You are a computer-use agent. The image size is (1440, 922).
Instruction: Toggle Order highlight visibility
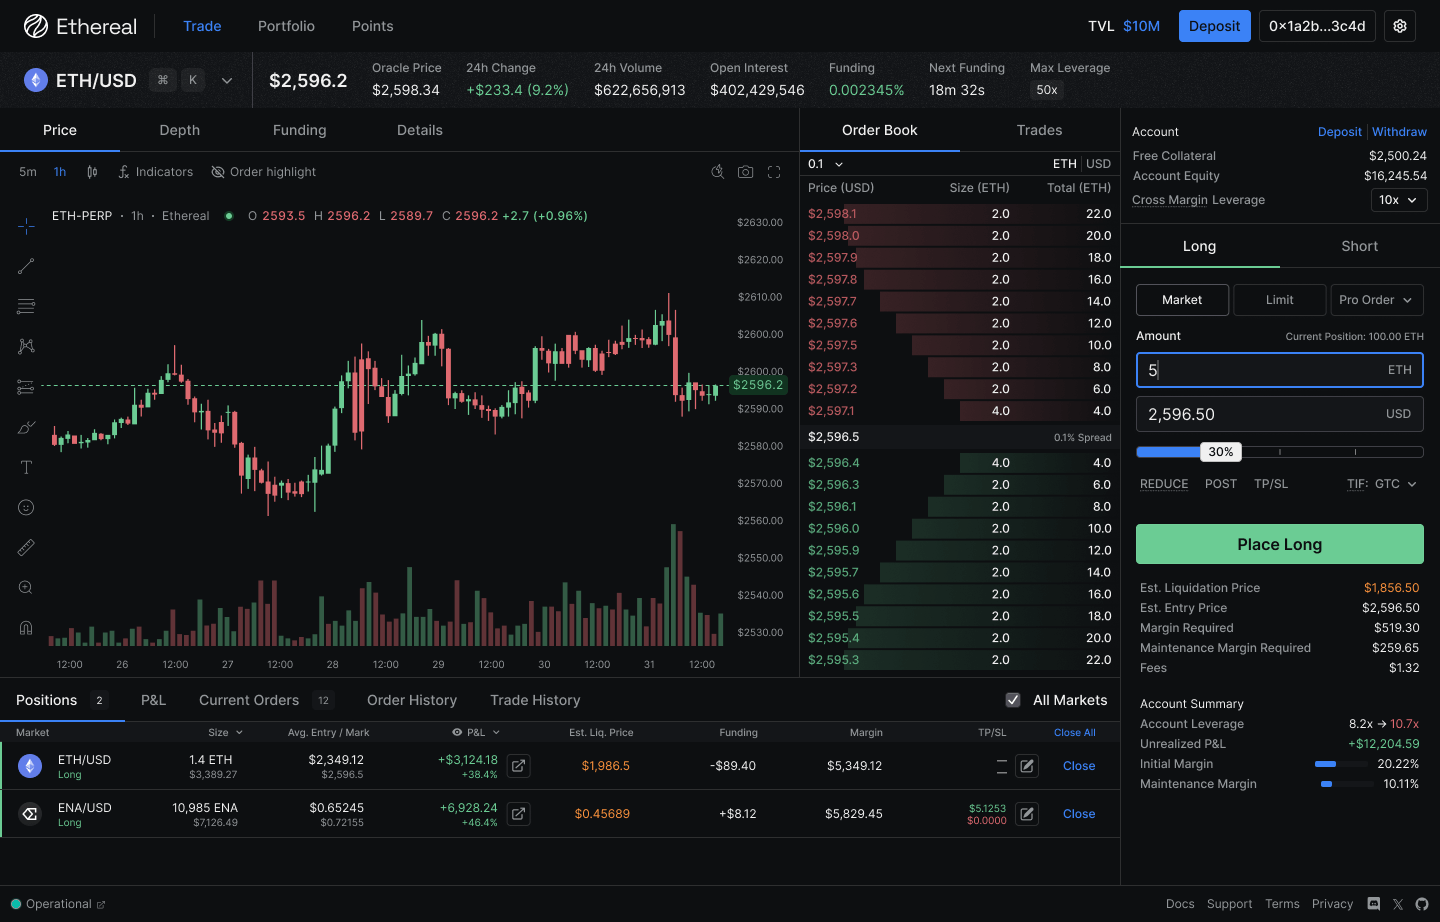pyautogui.click(x=263, y=172)
